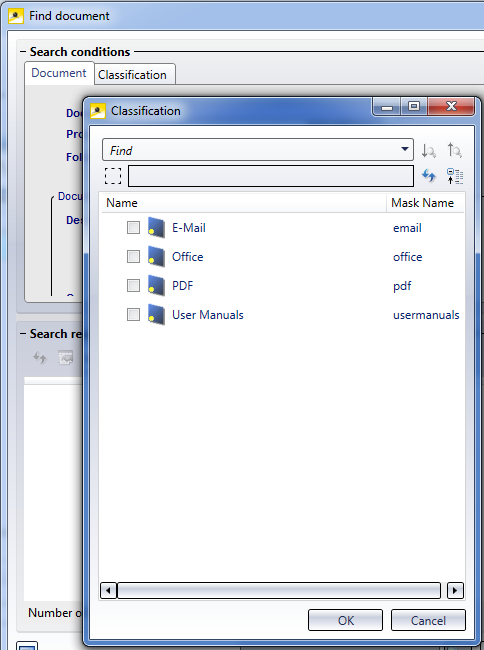Screen dimensions: 484x650
Task: Click the filter text input field
Action: coord(271,176)
